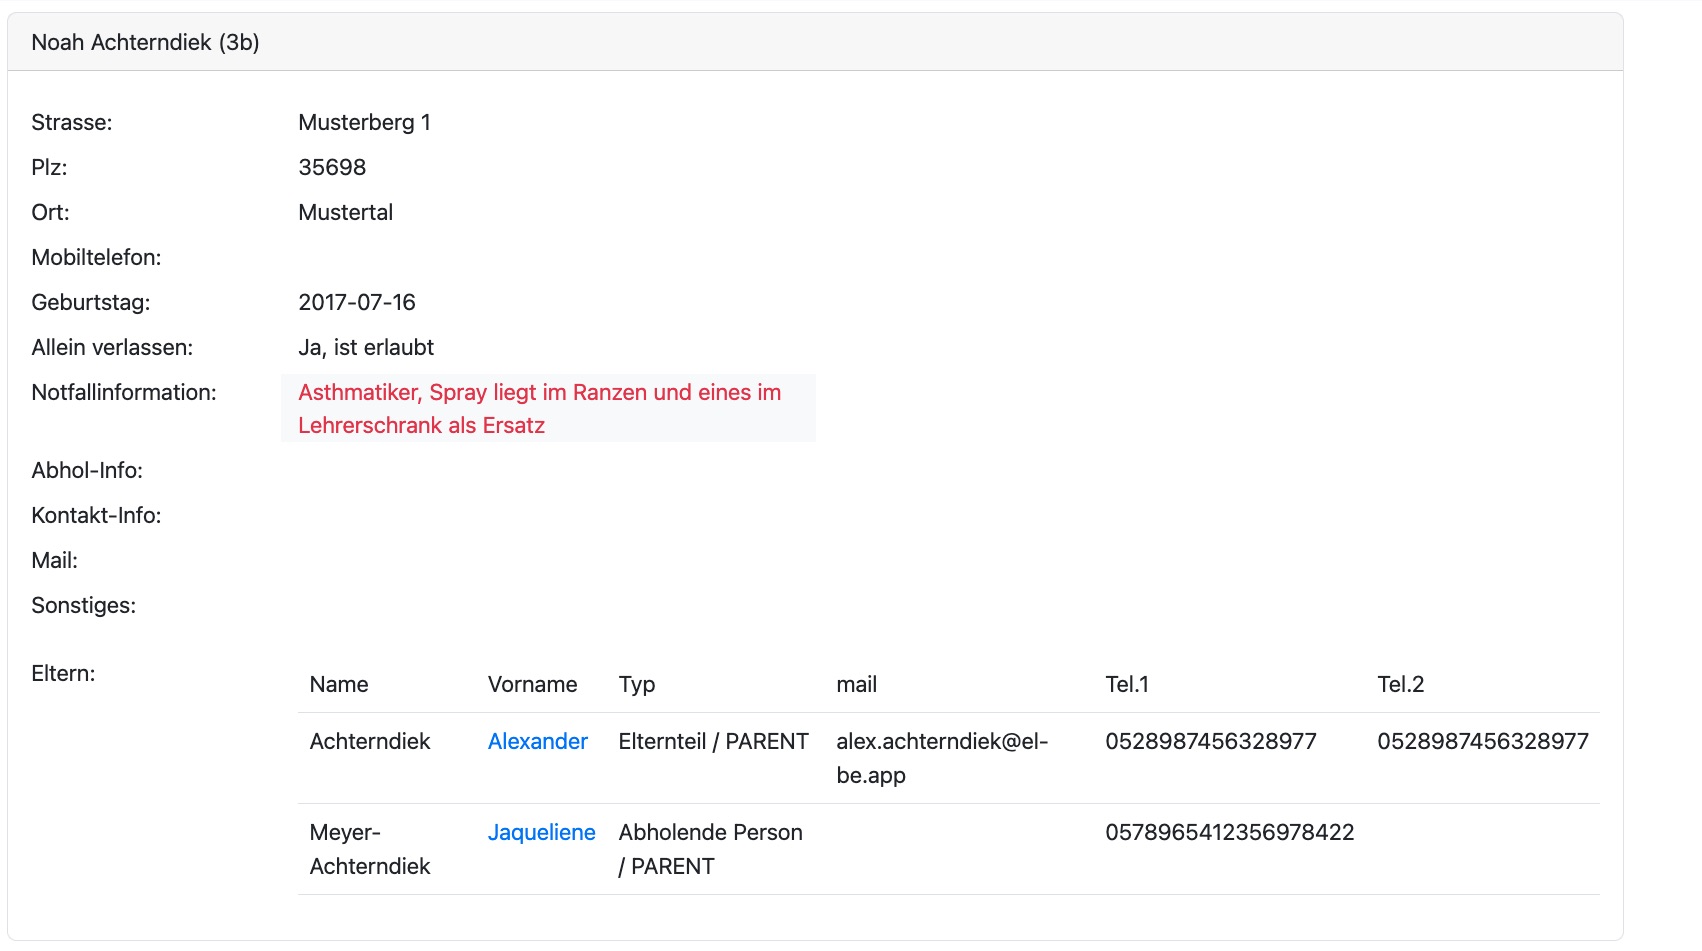Click the birthday value 2017-07-16
Screen dimensions: 1702x951
coord(356,302)
